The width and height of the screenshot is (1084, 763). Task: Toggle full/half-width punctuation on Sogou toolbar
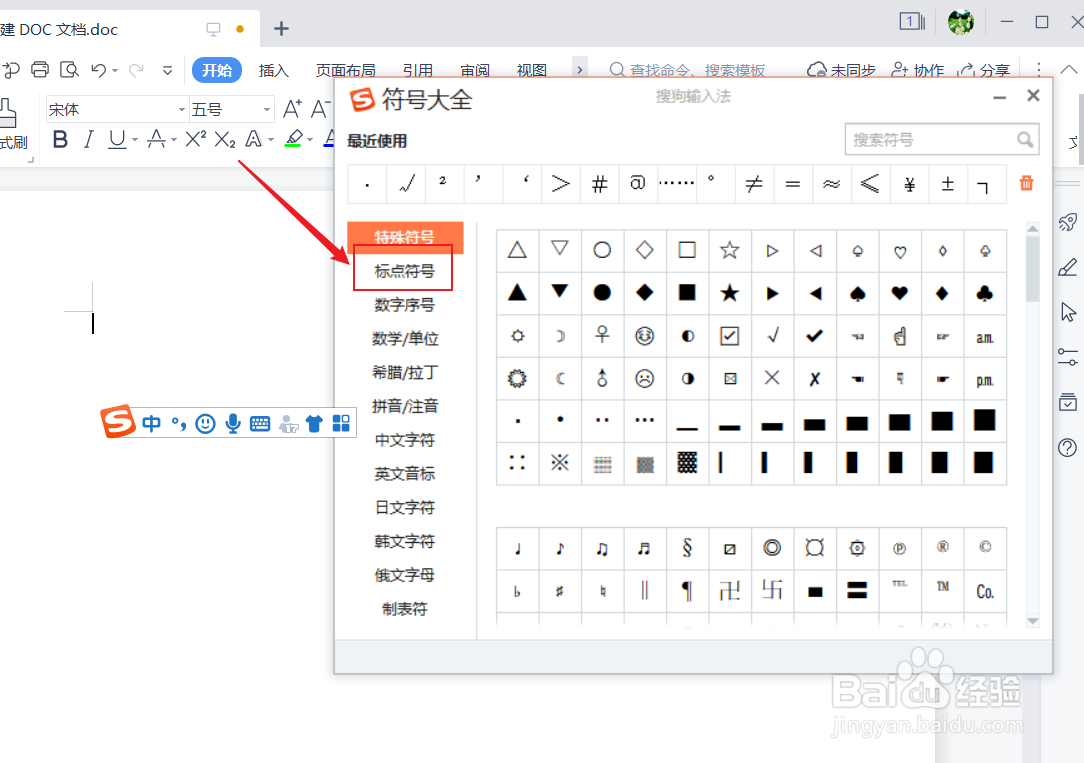click(177, 423)
